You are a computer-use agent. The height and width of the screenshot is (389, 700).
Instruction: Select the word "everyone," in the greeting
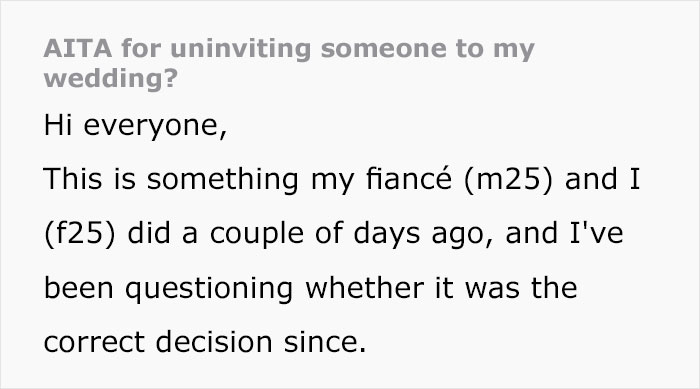pos(155,127)
